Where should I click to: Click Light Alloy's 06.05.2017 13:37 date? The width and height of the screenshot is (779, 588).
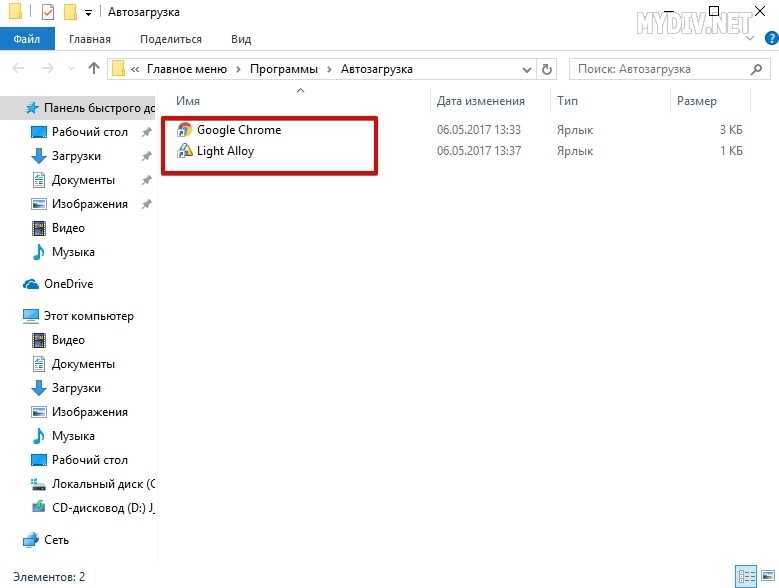[x=478, y=151]
